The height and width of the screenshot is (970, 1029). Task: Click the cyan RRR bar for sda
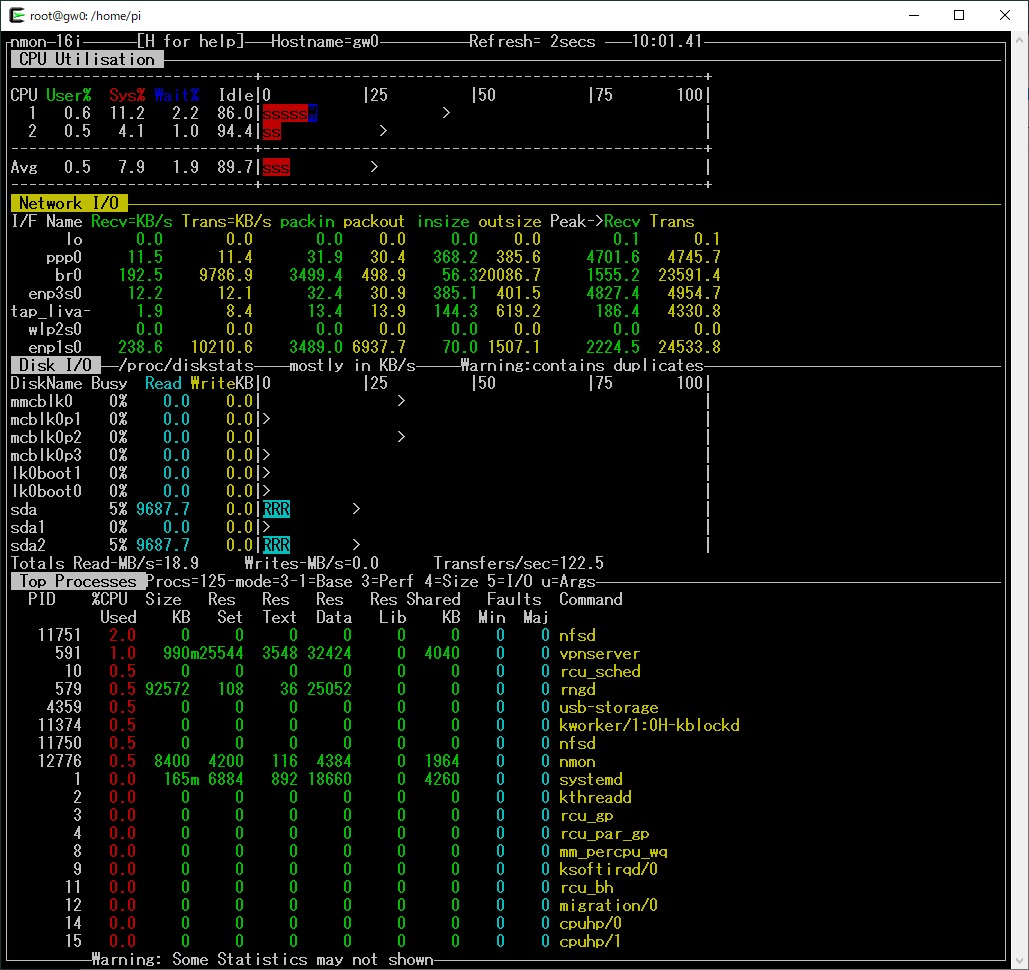point(276,509)
